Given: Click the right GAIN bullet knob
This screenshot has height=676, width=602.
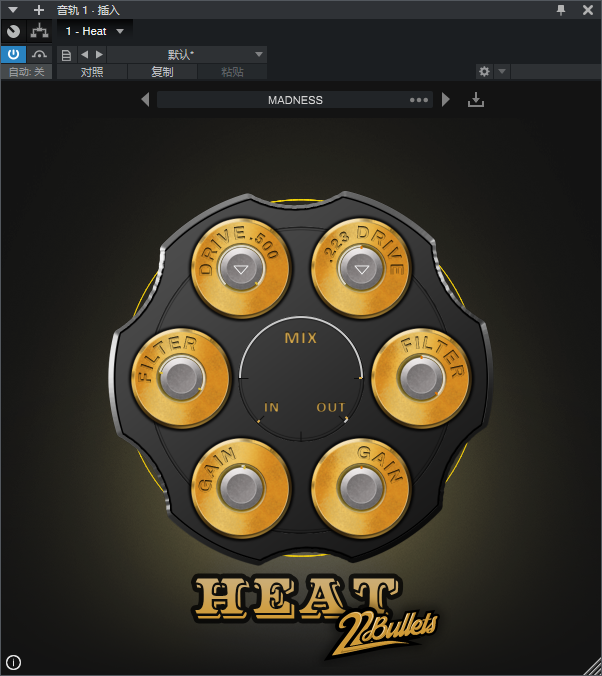Looking at the screenshot, I should tap(361, 488).
